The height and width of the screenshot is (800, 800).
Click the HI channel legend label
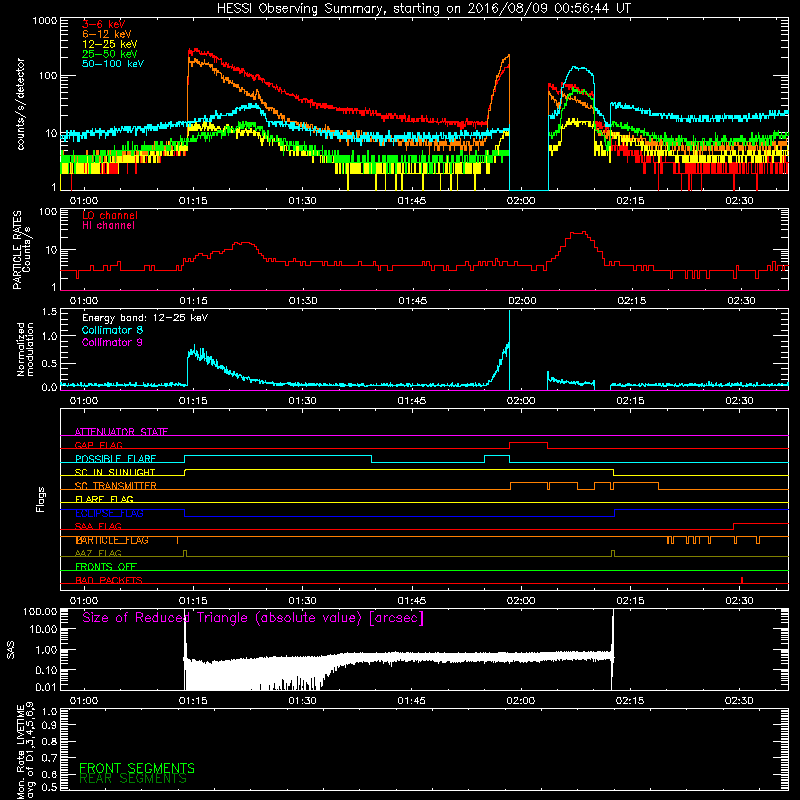108,226
